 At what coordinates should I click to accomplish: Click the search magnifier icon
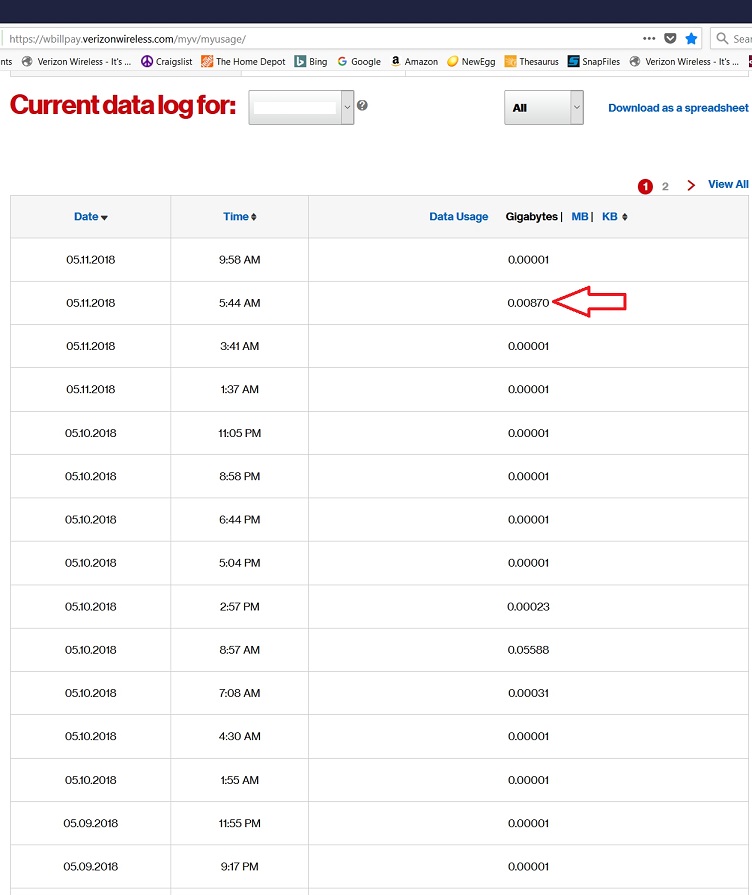click(722, 39)
